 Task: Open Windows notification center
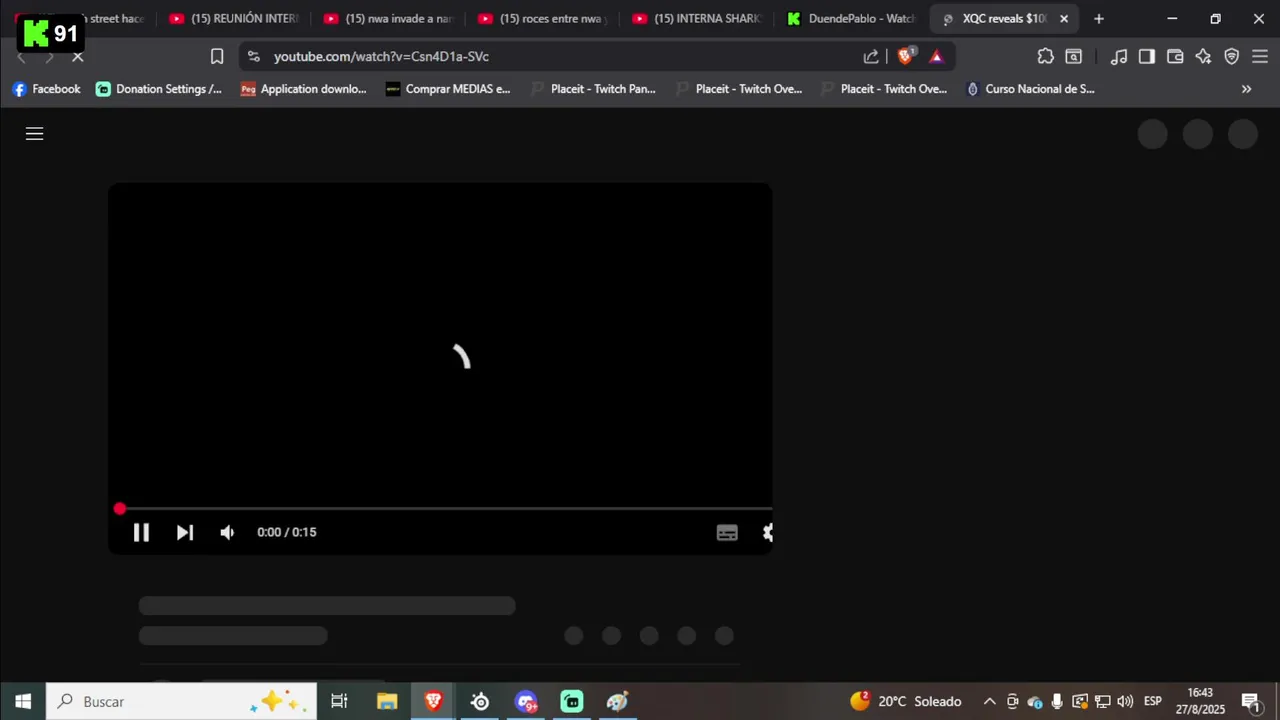[1250, 702]
